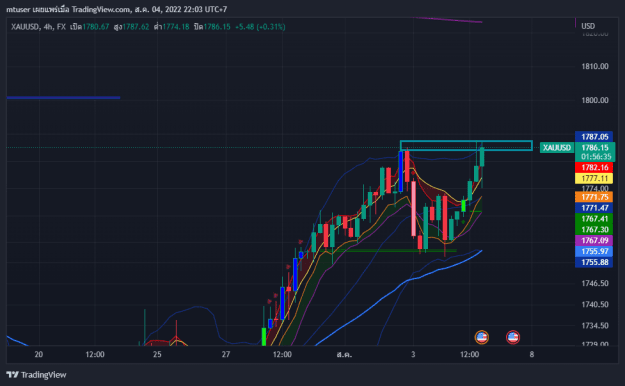Select the 1787.05 dark blue price tag
Screen dimensions: 625x386
point(594,137)
